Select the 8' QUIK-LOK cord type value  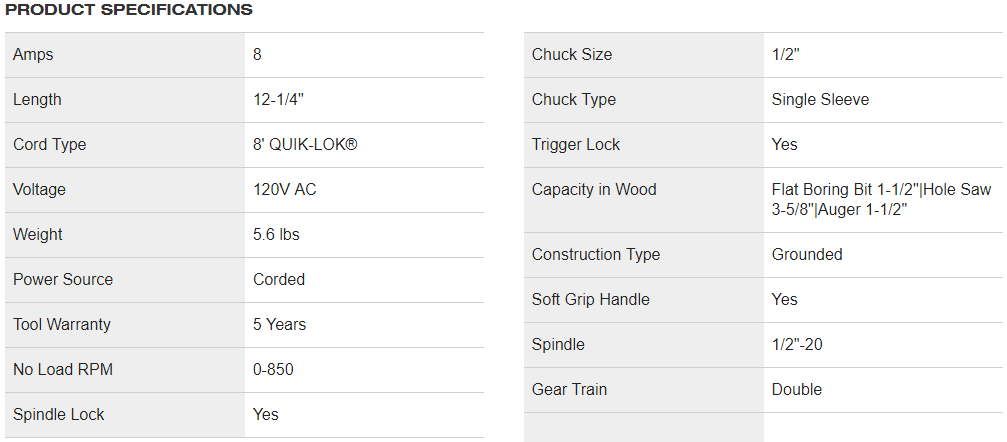click(x=305, y=145)
